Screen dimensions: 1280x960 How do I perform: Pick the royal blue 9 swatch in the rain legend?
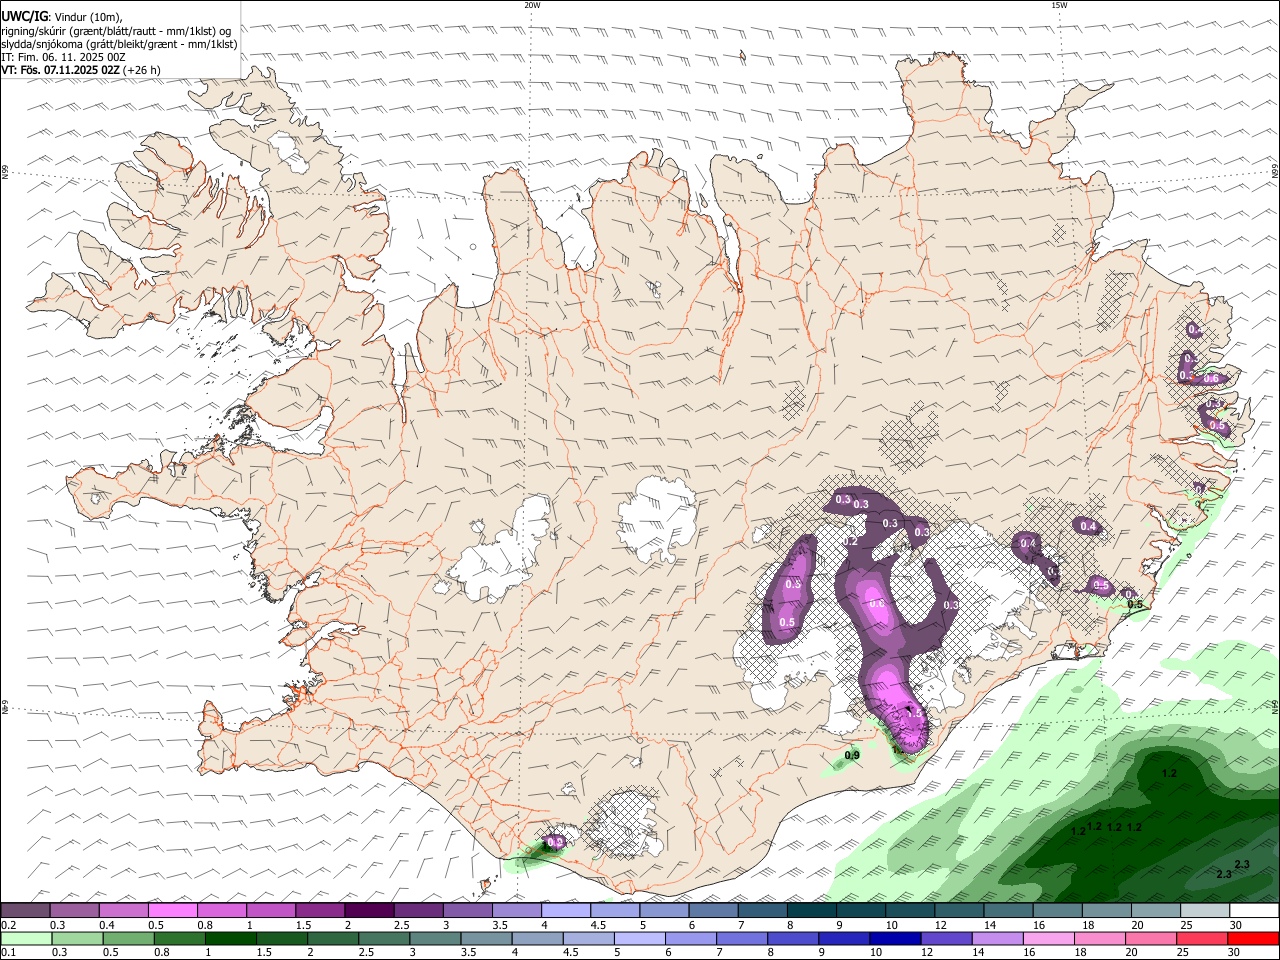point(843,939)
